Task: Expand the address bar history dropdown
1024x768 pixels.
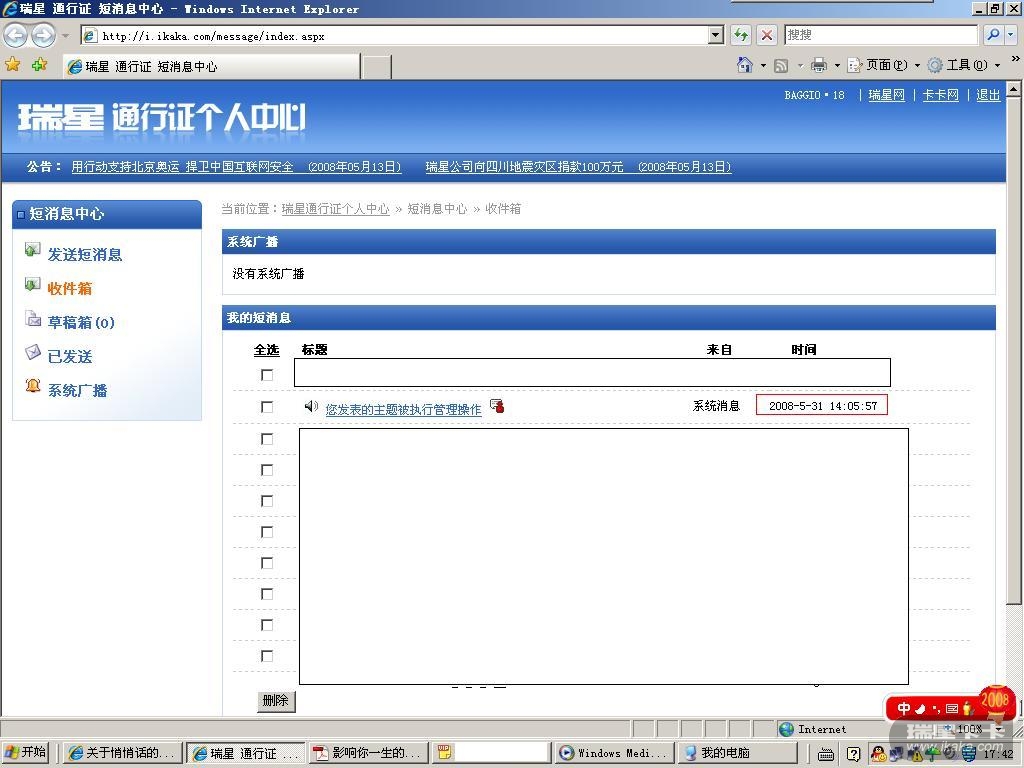Action: [x=716, y=35]
